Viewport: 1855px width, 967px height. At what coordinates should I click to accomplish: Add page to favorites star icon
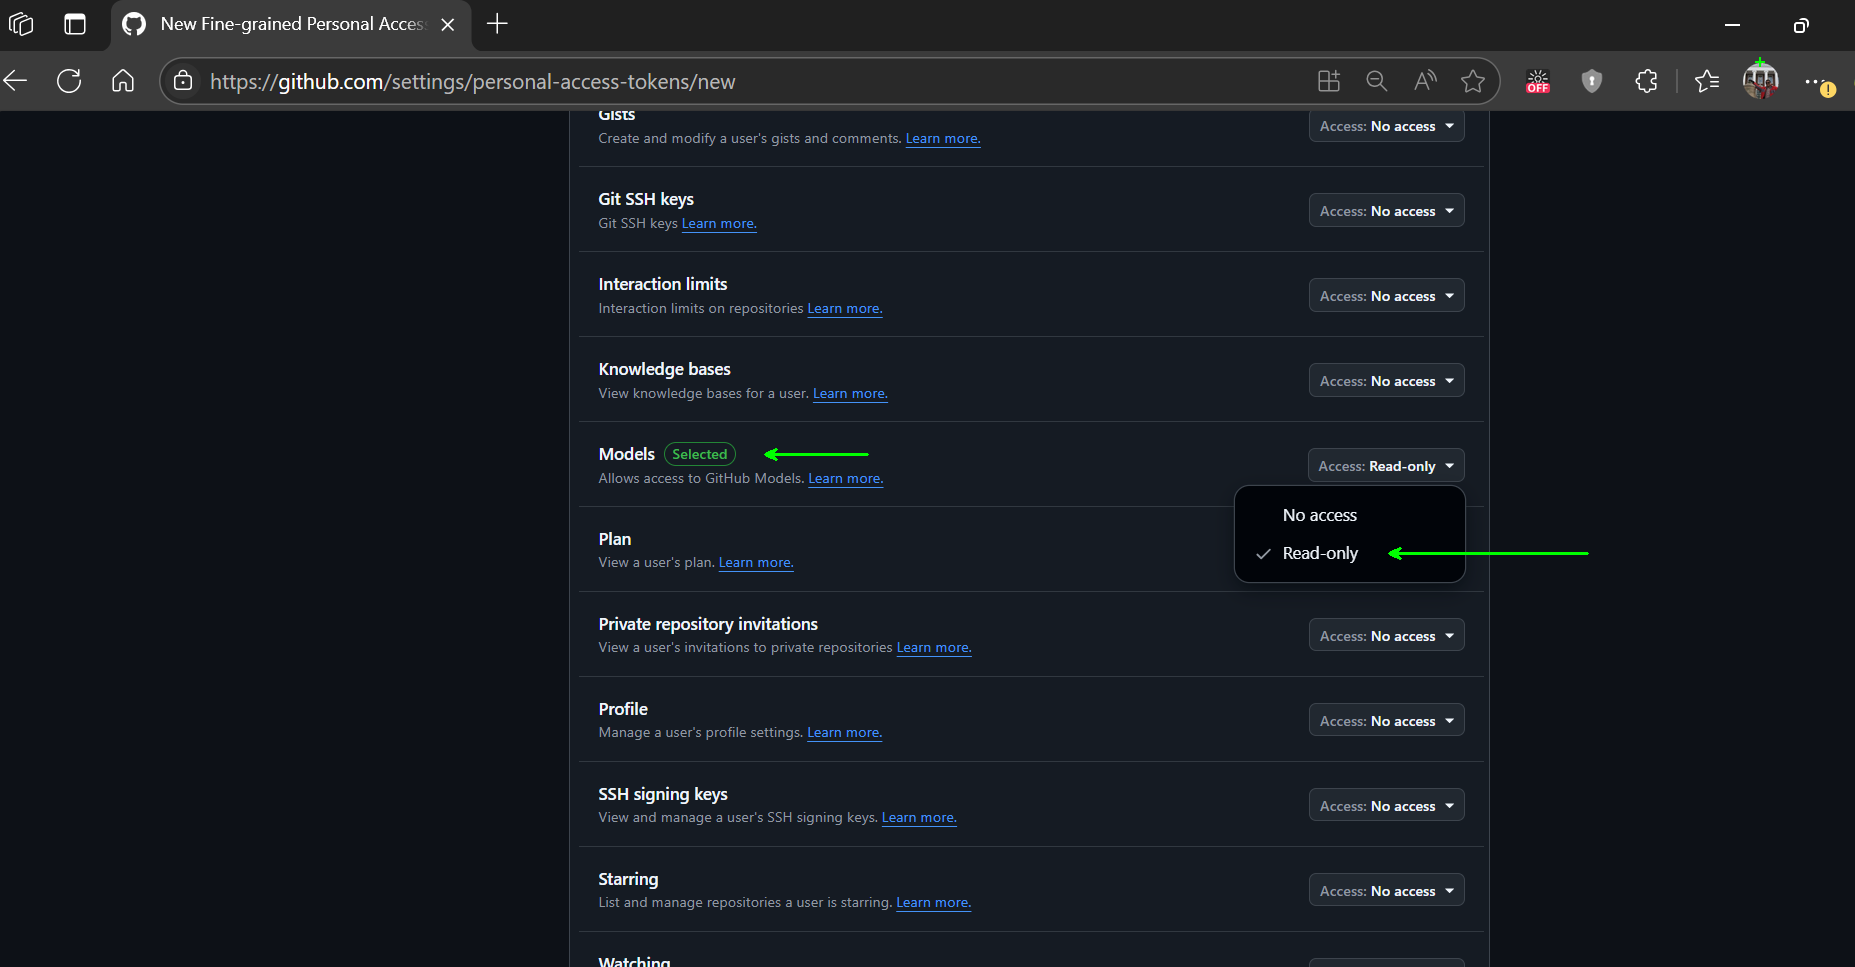tap(1472, 81)
